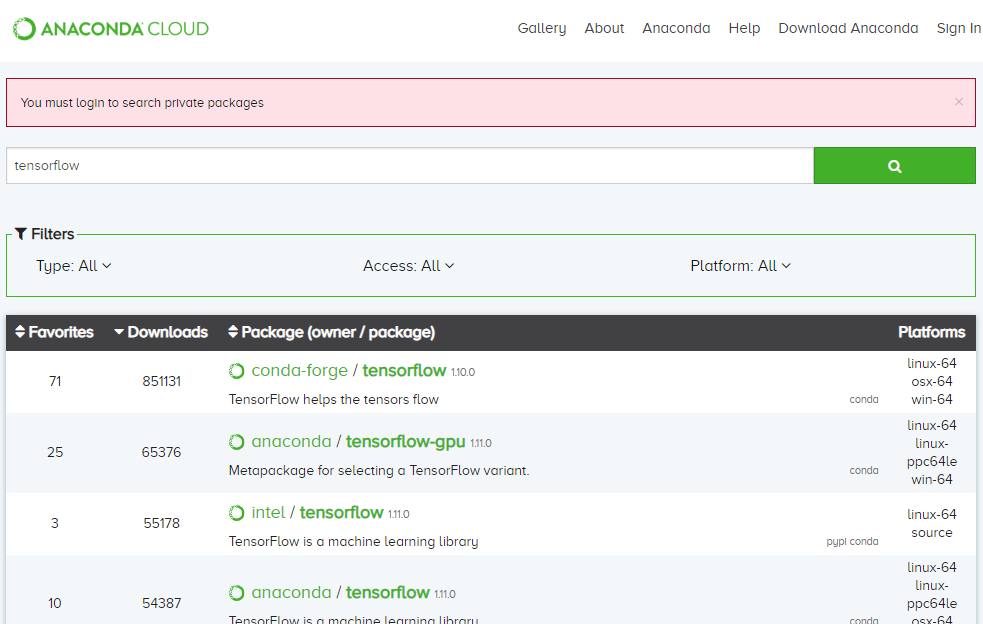This screenshot has width=983, height=624.
Task: Sort by Package column arrows
Action: tap(233, 332)
